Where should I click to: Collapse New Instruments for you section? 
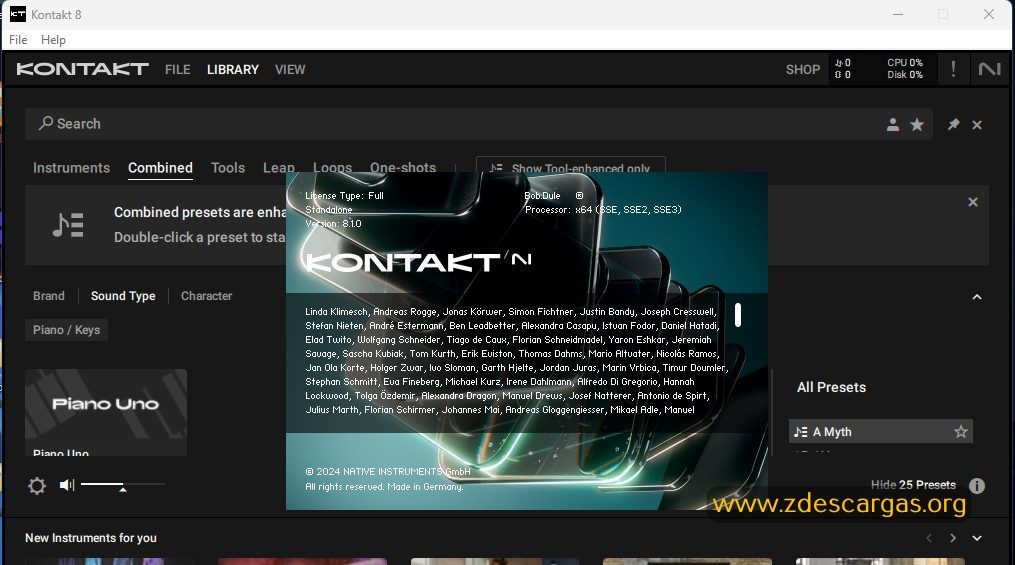tap(977, 538)
